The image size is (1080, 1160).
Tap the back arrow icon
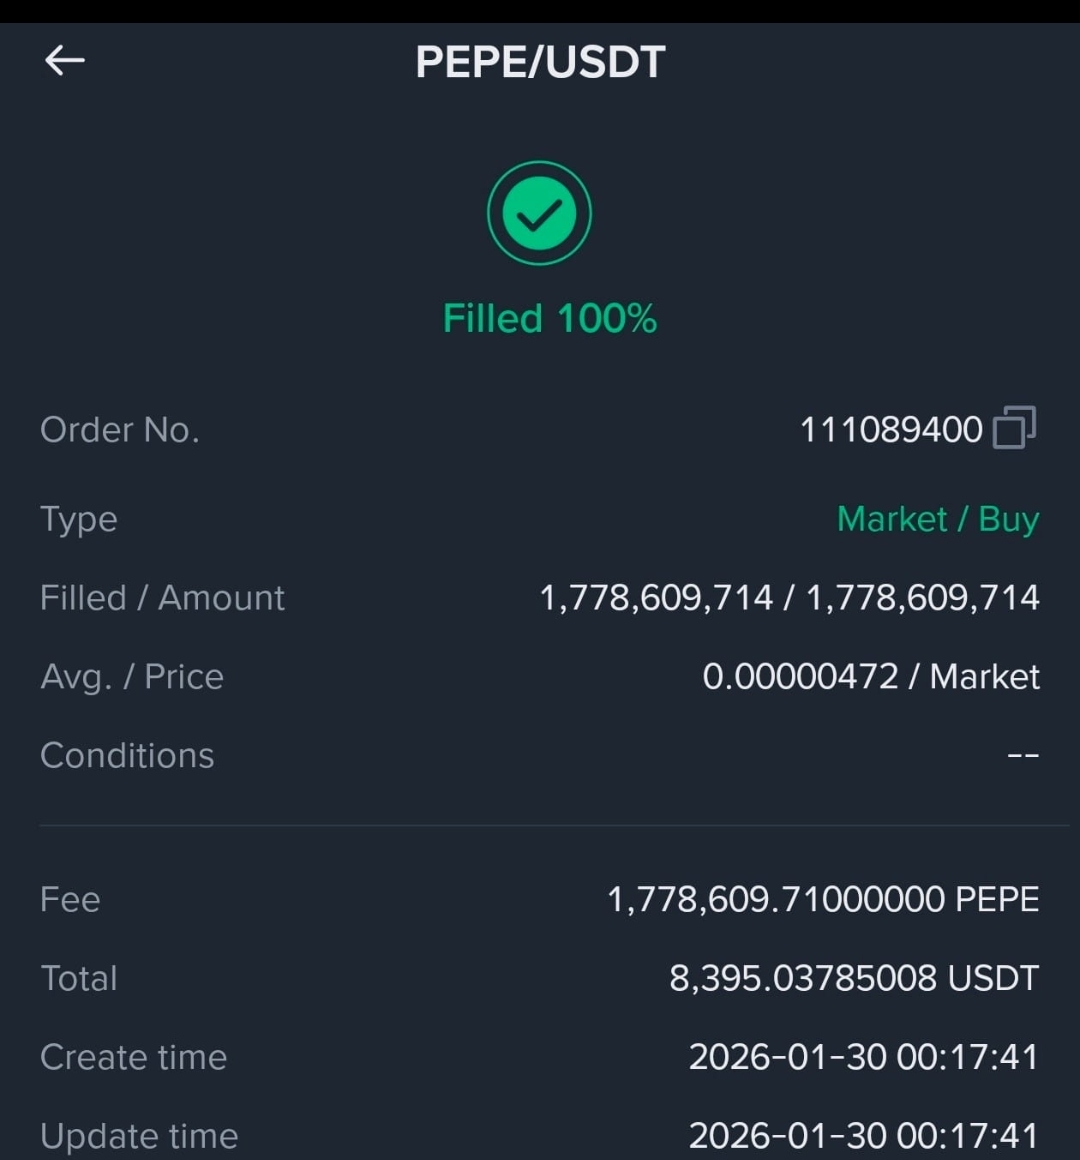point(65,61)
